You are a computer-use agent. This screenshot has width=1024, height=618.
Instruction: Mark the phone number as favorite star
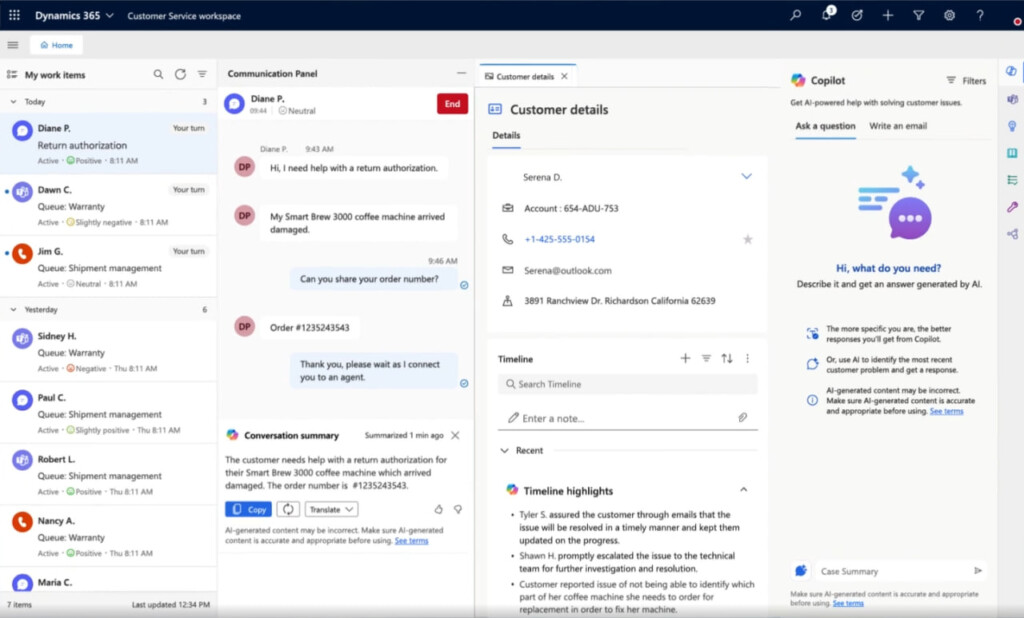point(748,239)
